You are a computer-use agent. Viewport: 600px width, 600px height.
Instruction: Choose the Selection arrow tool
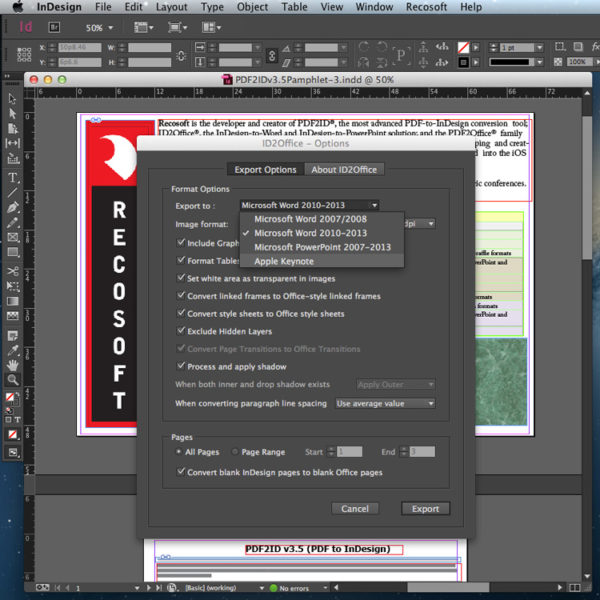click(x=13, y=98)
